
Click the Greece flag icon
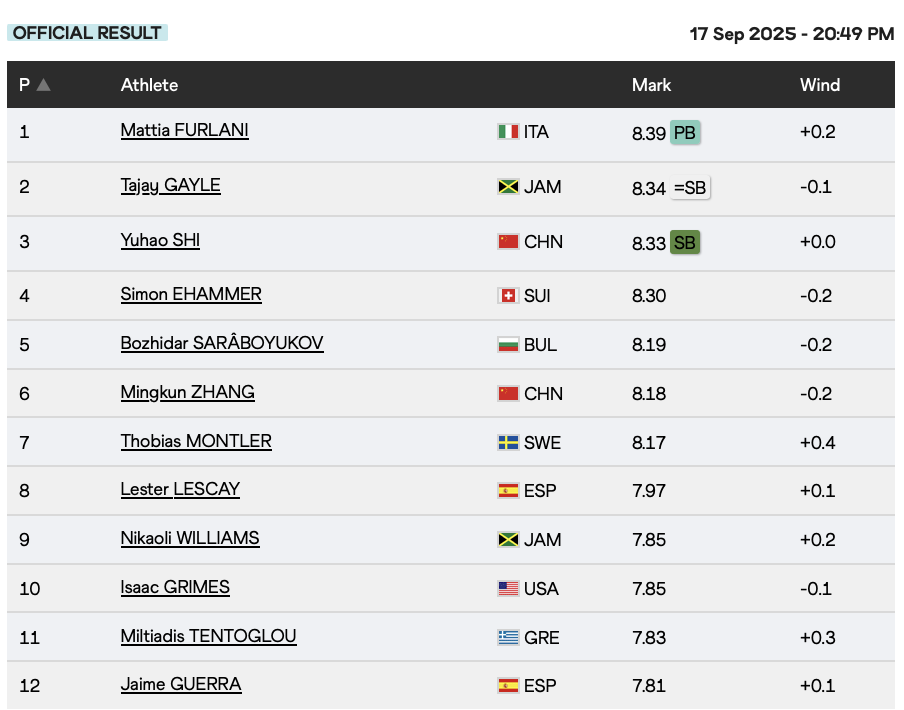pyautogui.click(x=508, y=637)
